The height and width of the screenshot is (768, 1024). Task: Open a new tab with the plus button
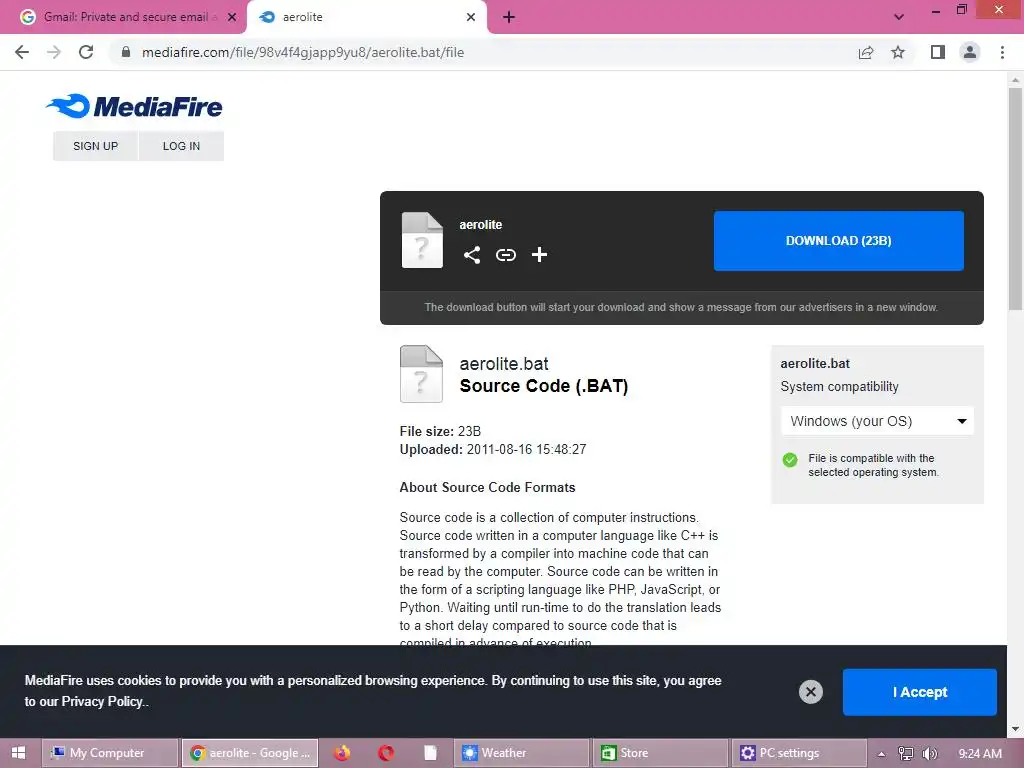click(x=509, y=17)
